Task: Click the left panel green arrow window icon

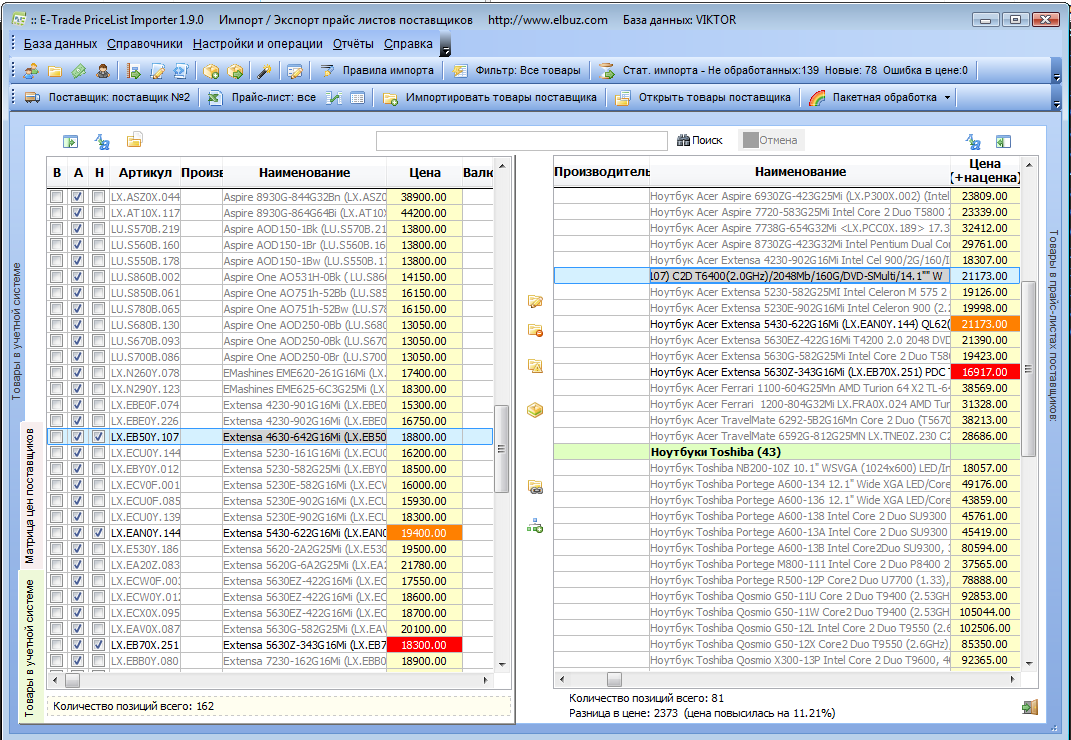Action: point(70,141)
